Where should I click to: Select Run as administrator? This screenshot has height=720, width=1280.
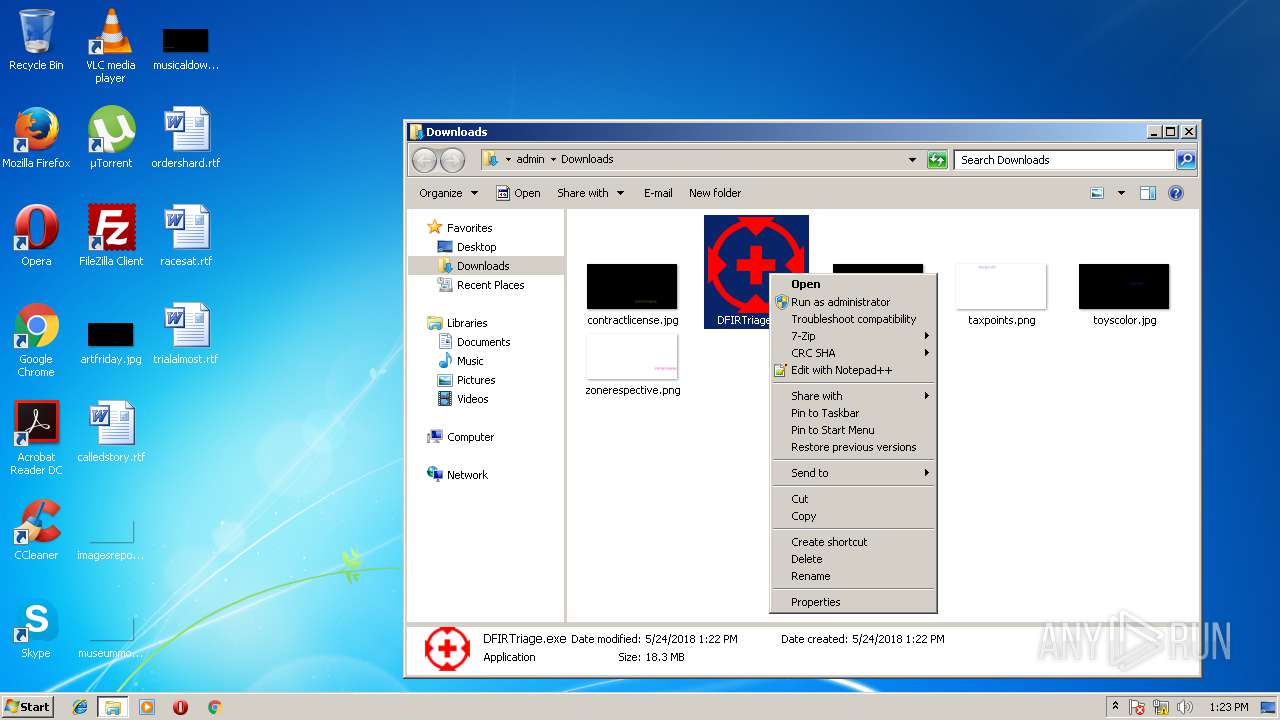point(853,302)
